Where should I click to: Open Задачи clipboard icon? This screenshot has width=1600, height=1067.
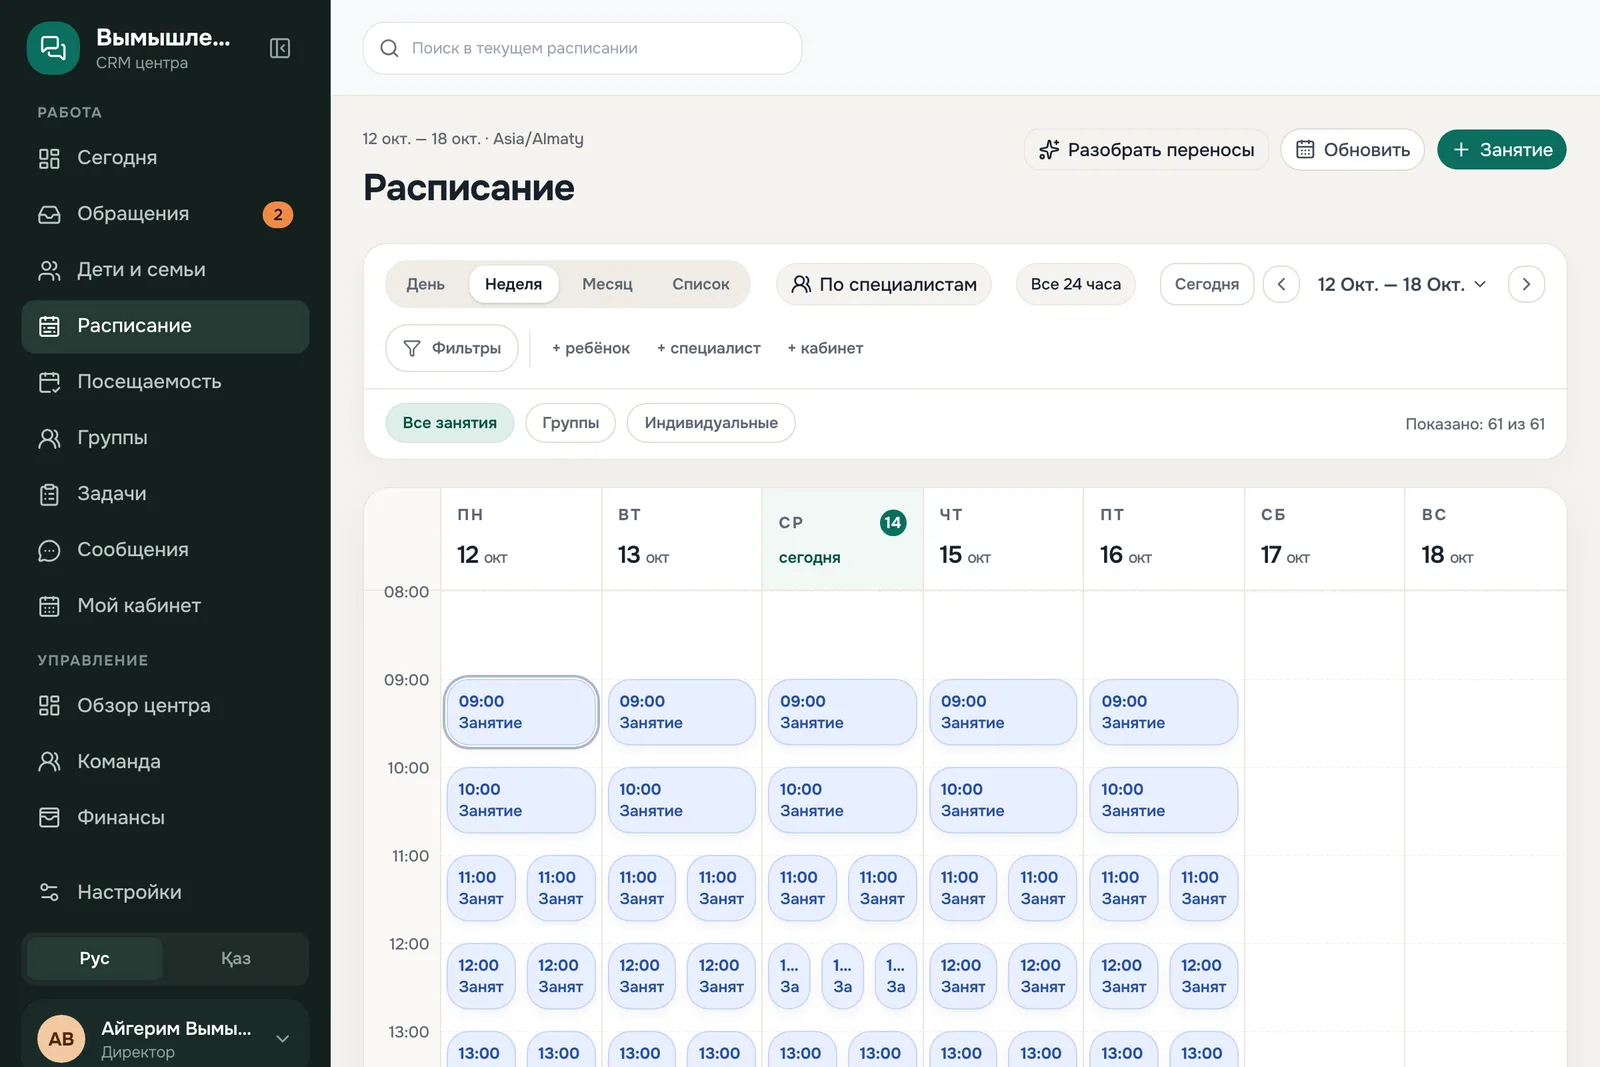point(49,494)
